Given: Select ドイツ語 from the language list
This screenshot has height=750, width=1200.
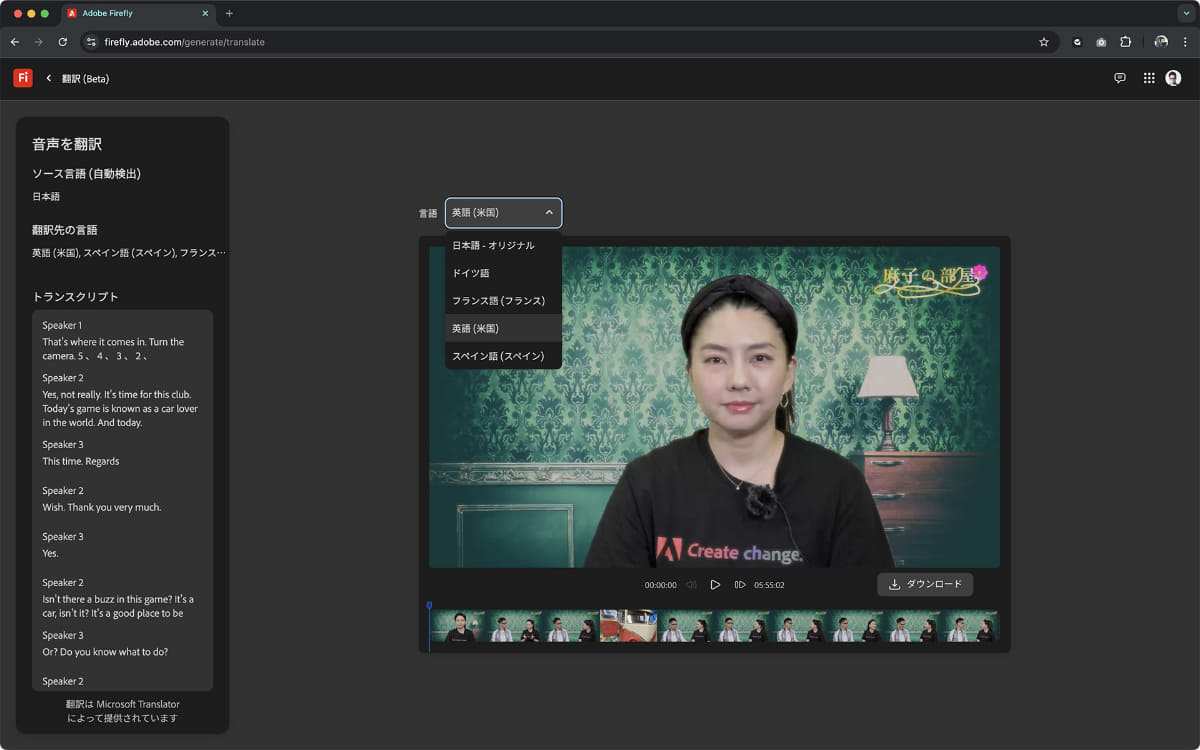Looking at the screenshot, I should pos(504,273).
